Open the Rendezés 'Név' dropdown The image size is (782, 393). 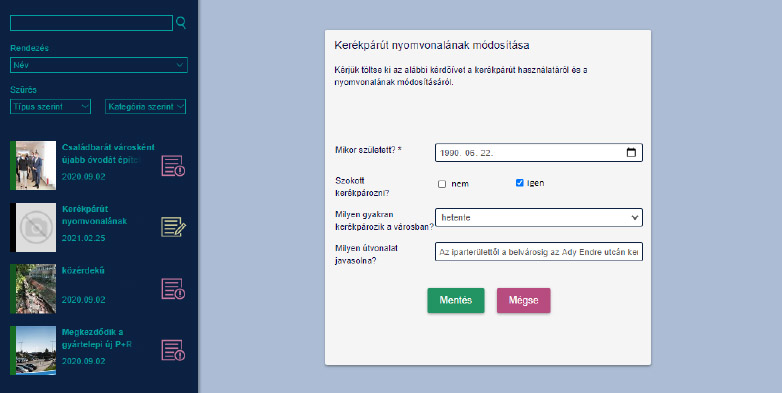pyautogui.click(x=99, y=65)
